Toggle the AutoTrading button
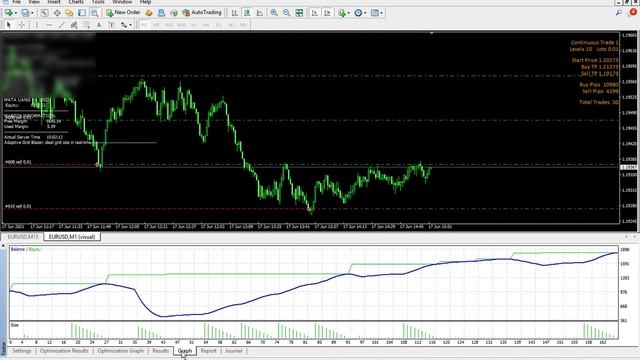This screenshot has width=640, height=360. [x=202, y=13]
